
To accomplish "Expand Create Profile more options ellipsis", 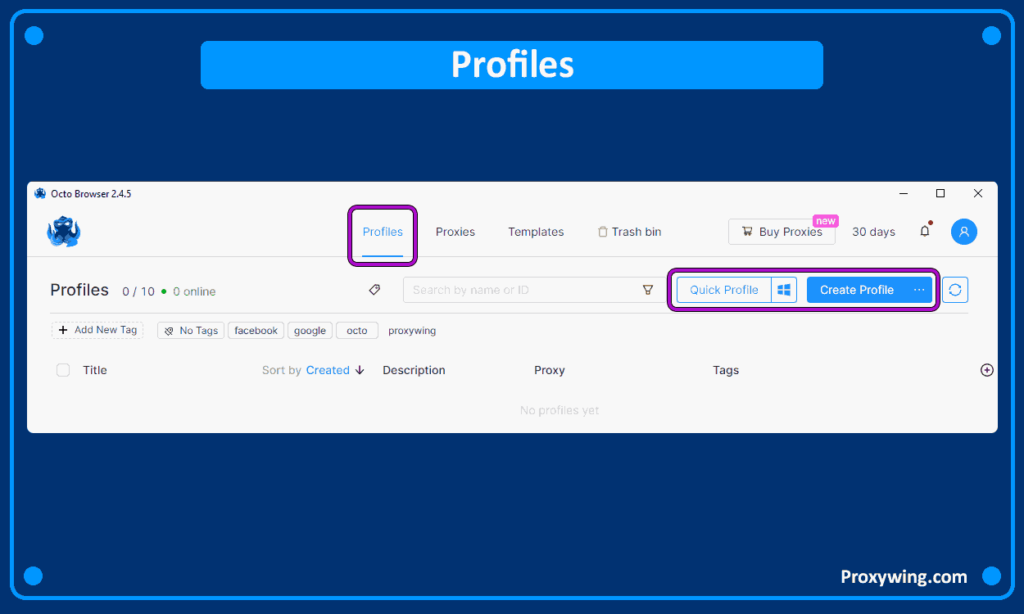I will coord(918,290).
